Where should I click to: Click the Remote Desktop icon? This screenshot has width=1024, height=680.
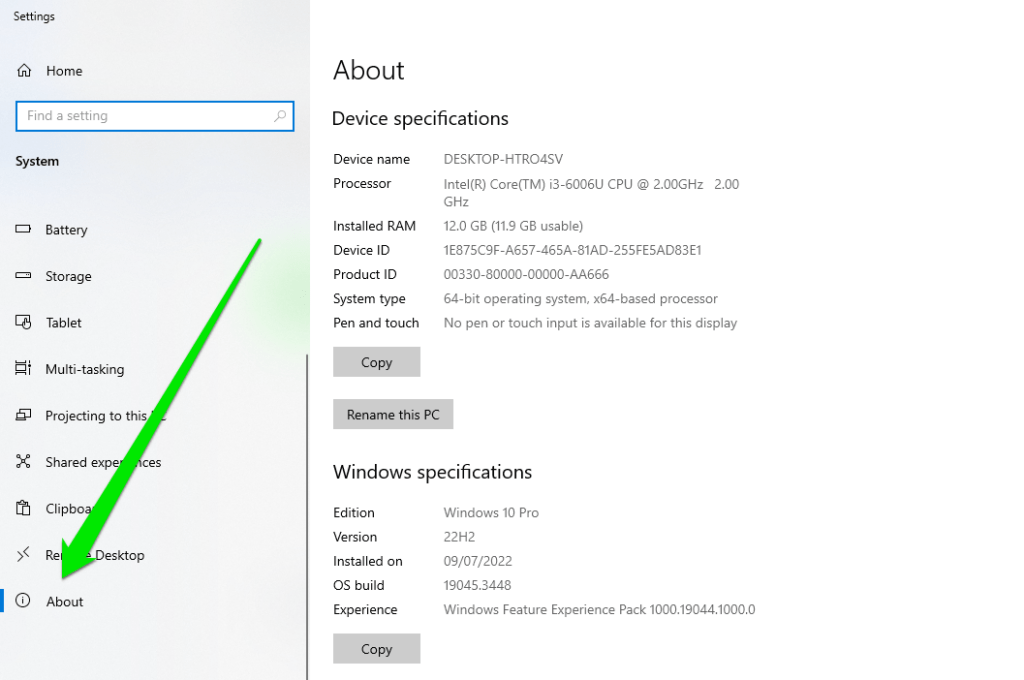[x=23, y=555]
